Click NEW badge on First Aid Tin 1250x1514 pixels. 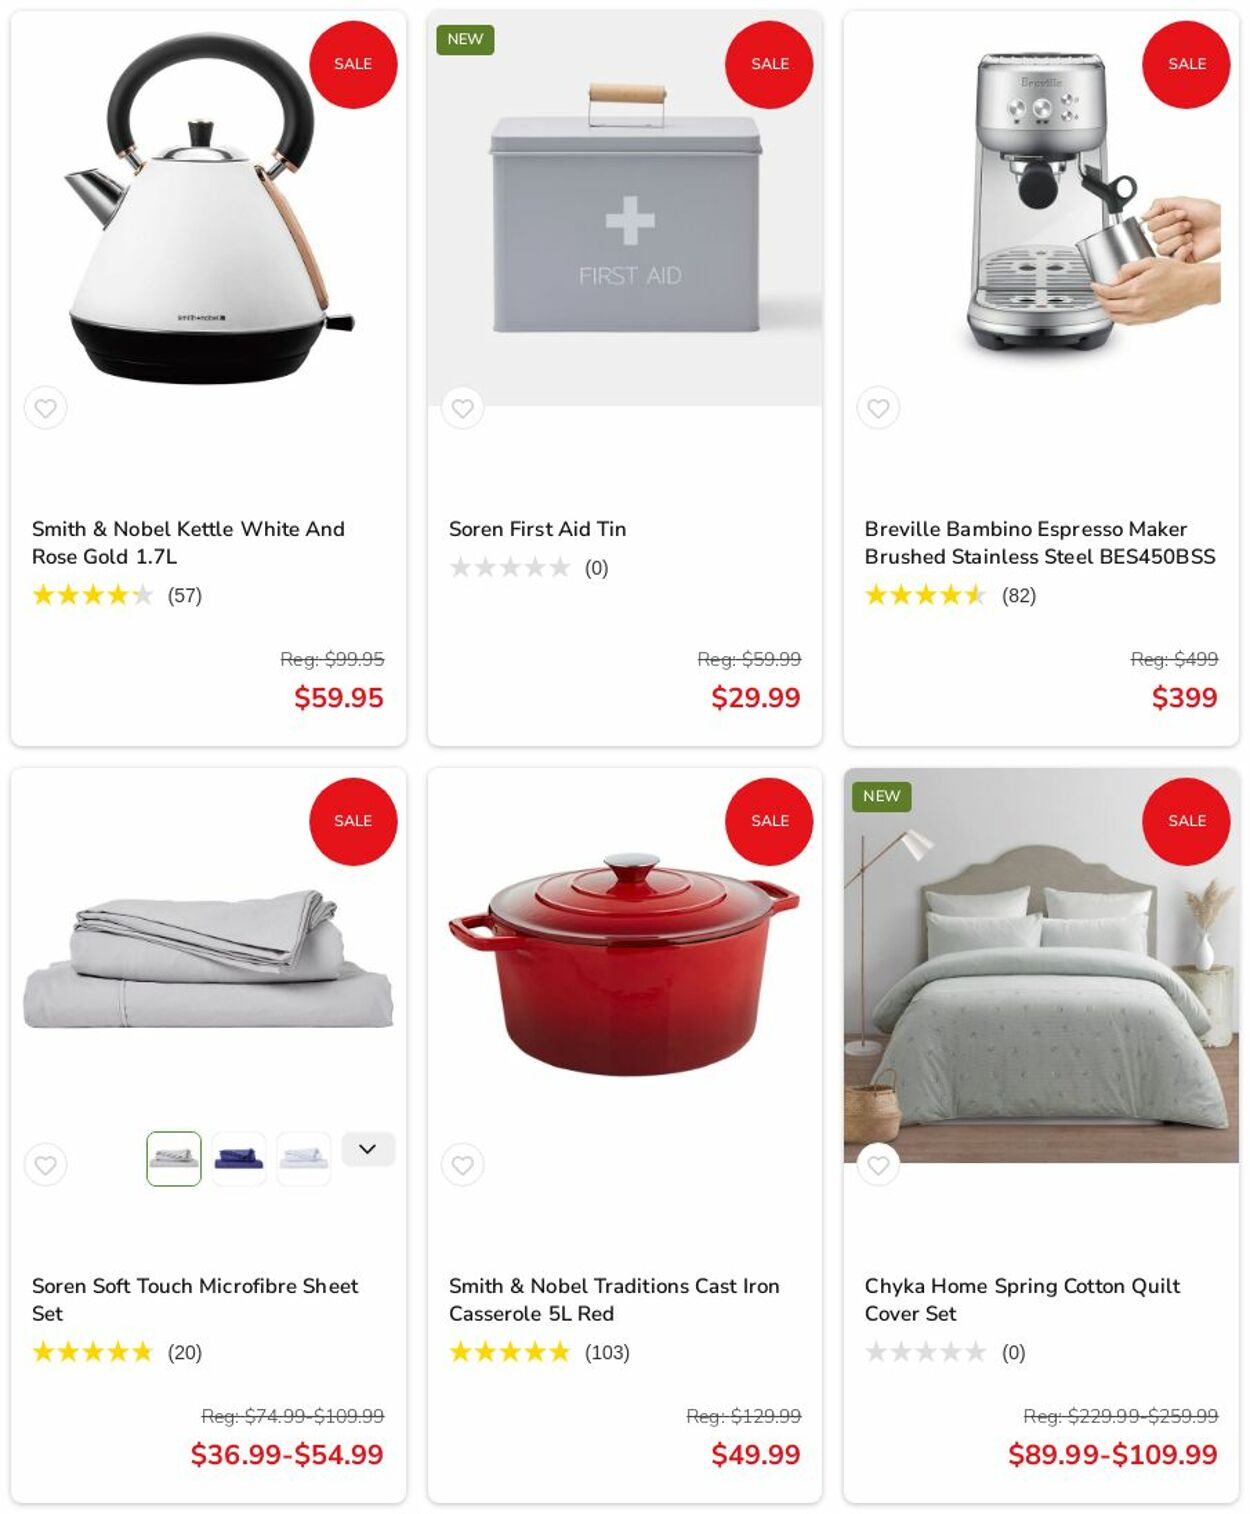coord(465,39)
